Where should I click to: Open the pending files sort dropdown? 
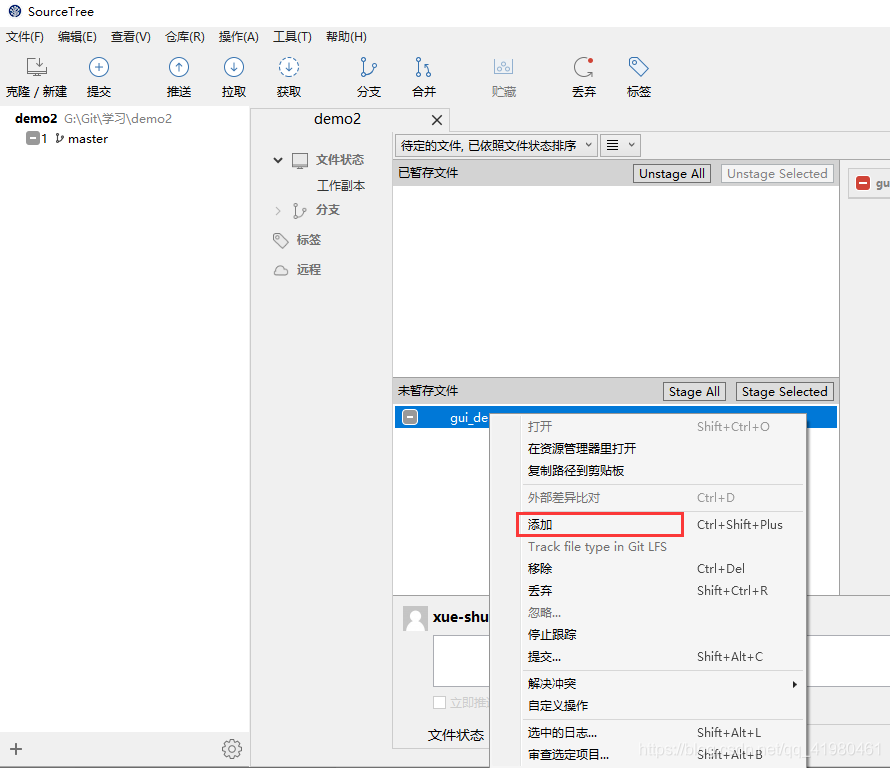point(496,145)
